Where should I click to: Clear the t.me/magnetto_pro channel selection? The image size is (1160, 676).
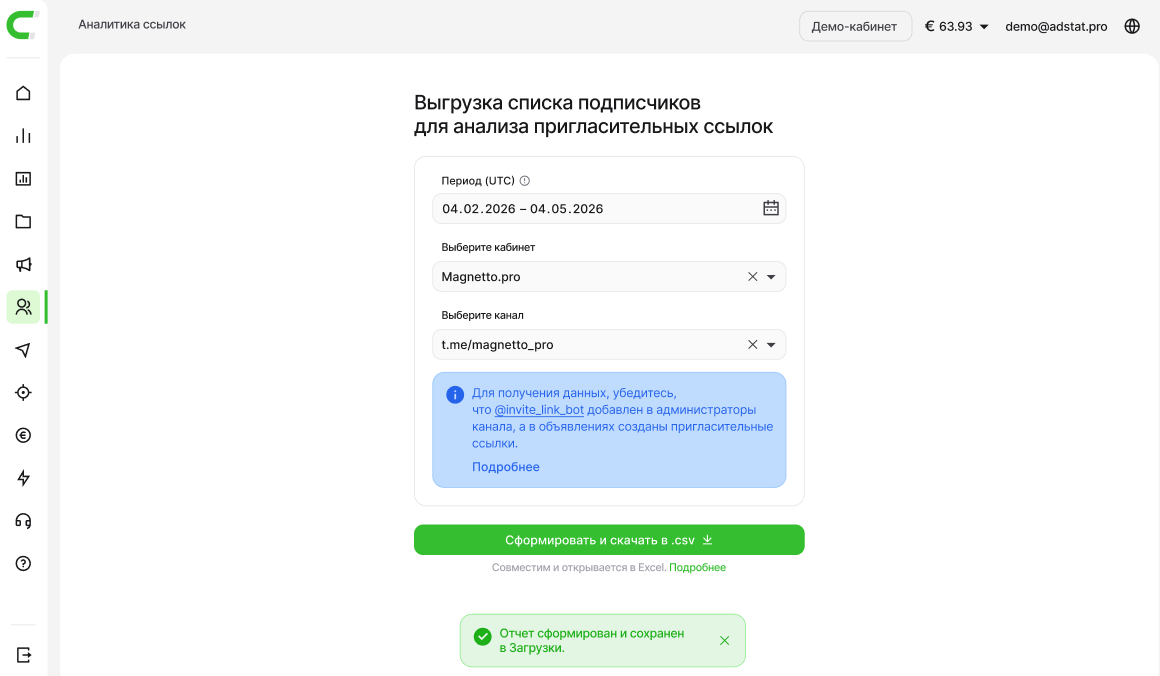(x=752, y=345)
